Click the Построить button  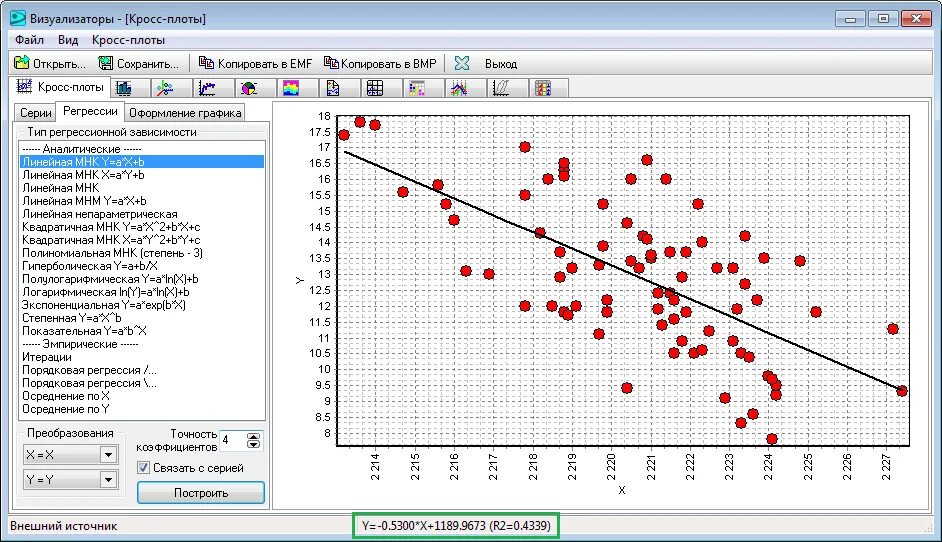point(201,493)
